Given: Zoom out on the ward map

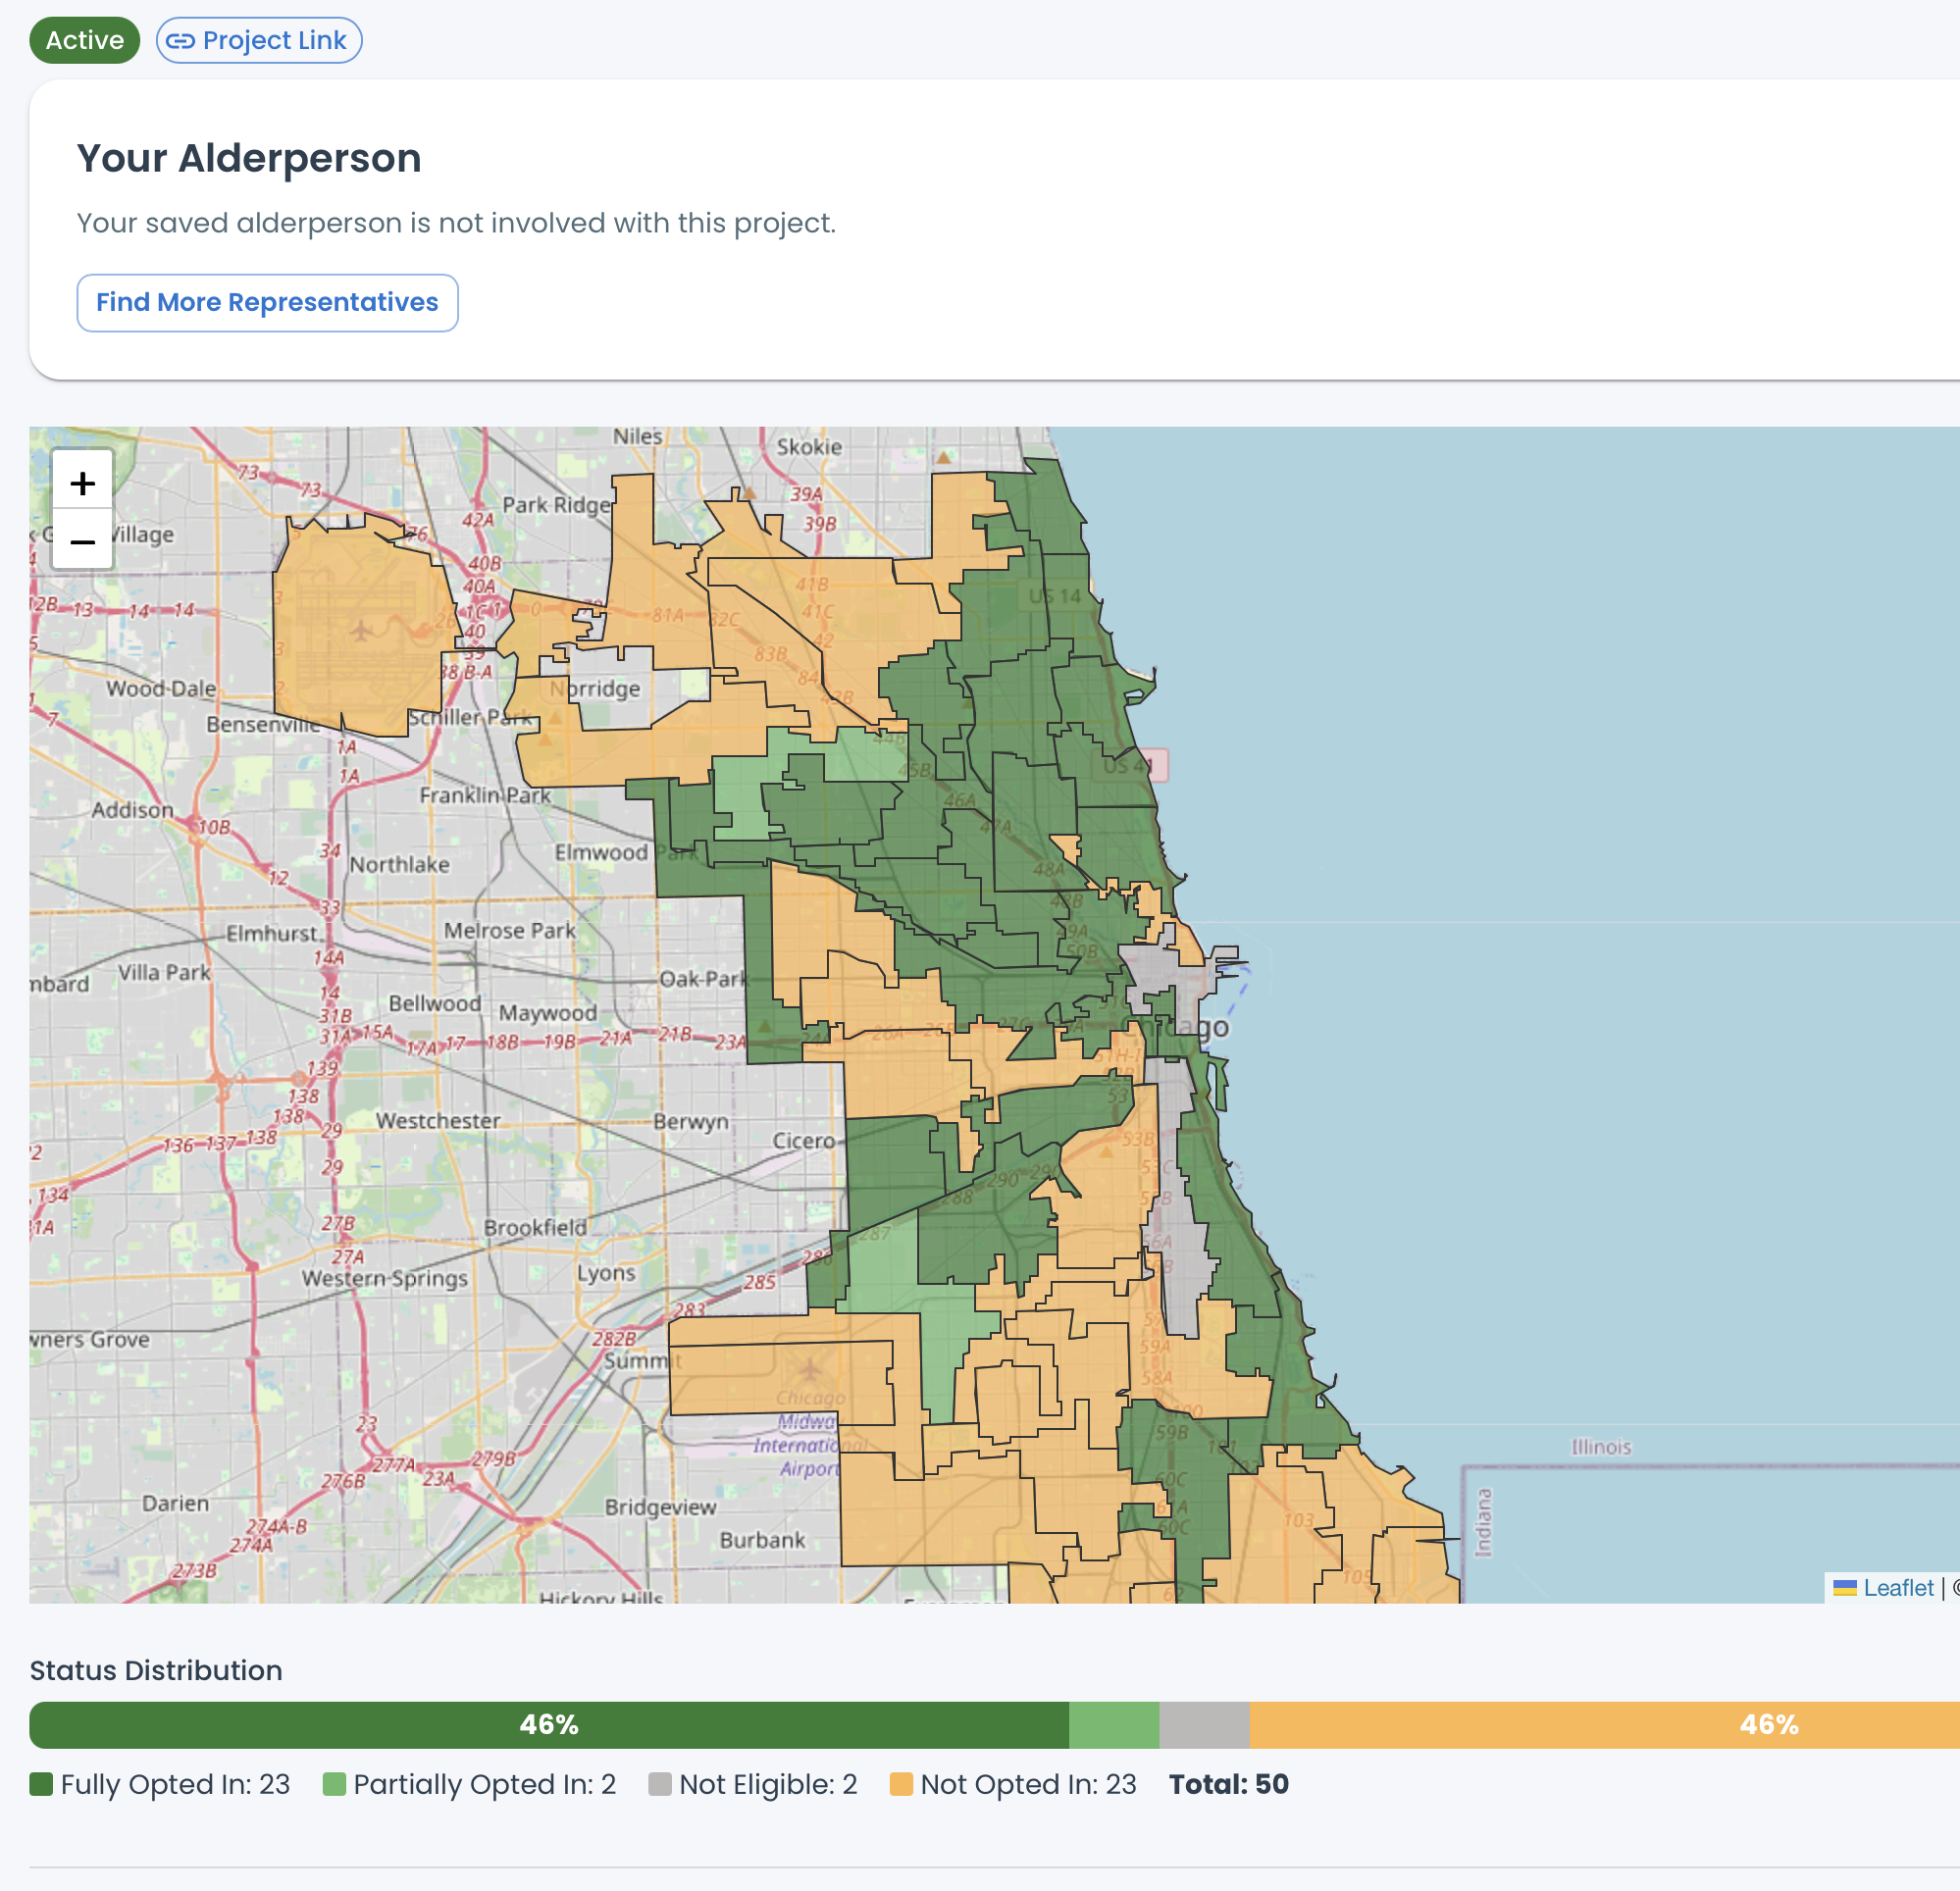Looking at the screenshot, I should [x=82, y=541].
